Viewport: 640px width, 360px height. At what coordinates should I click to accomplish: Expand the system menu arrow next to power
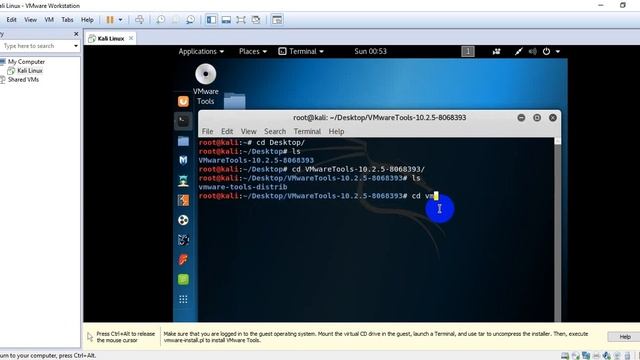click(x=558, y=51)
